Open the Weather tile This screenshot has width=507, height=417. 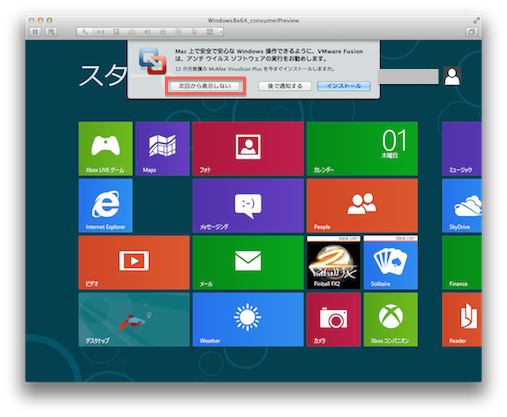[248, 320]
